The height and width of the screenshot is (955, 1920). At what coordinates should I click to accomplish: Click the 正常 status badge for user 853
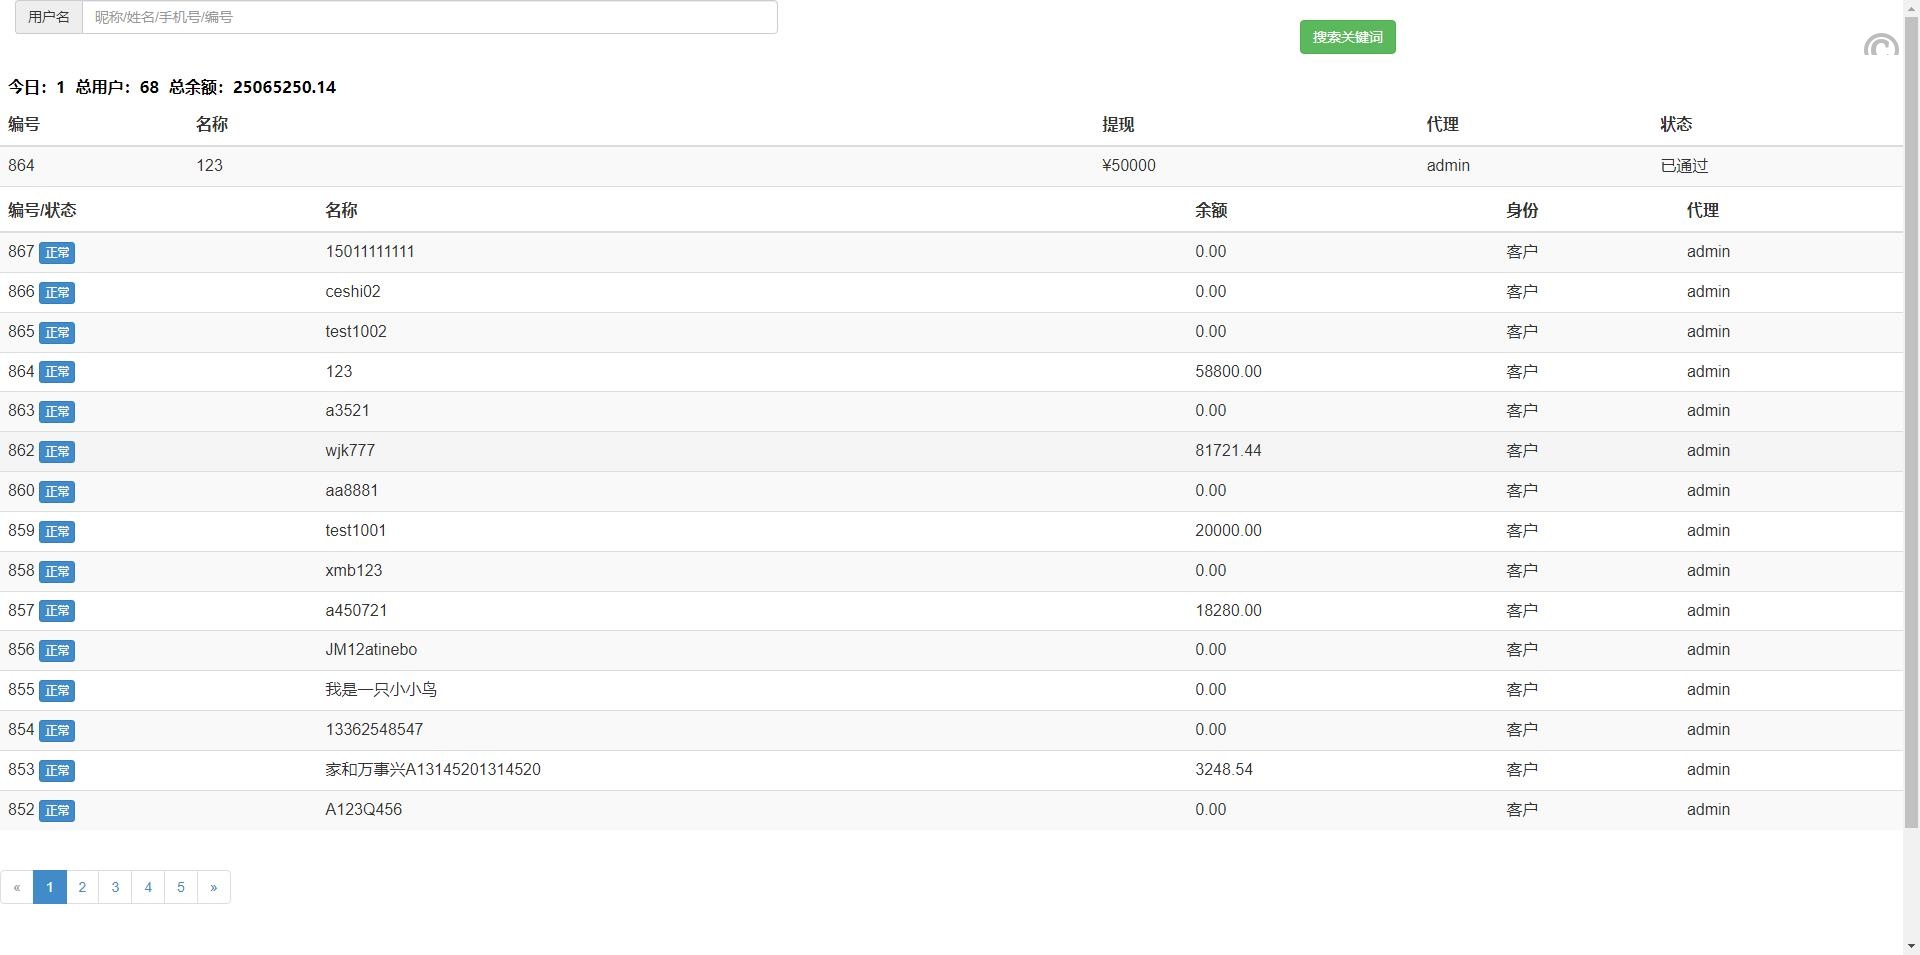click(x=57, y=771)
